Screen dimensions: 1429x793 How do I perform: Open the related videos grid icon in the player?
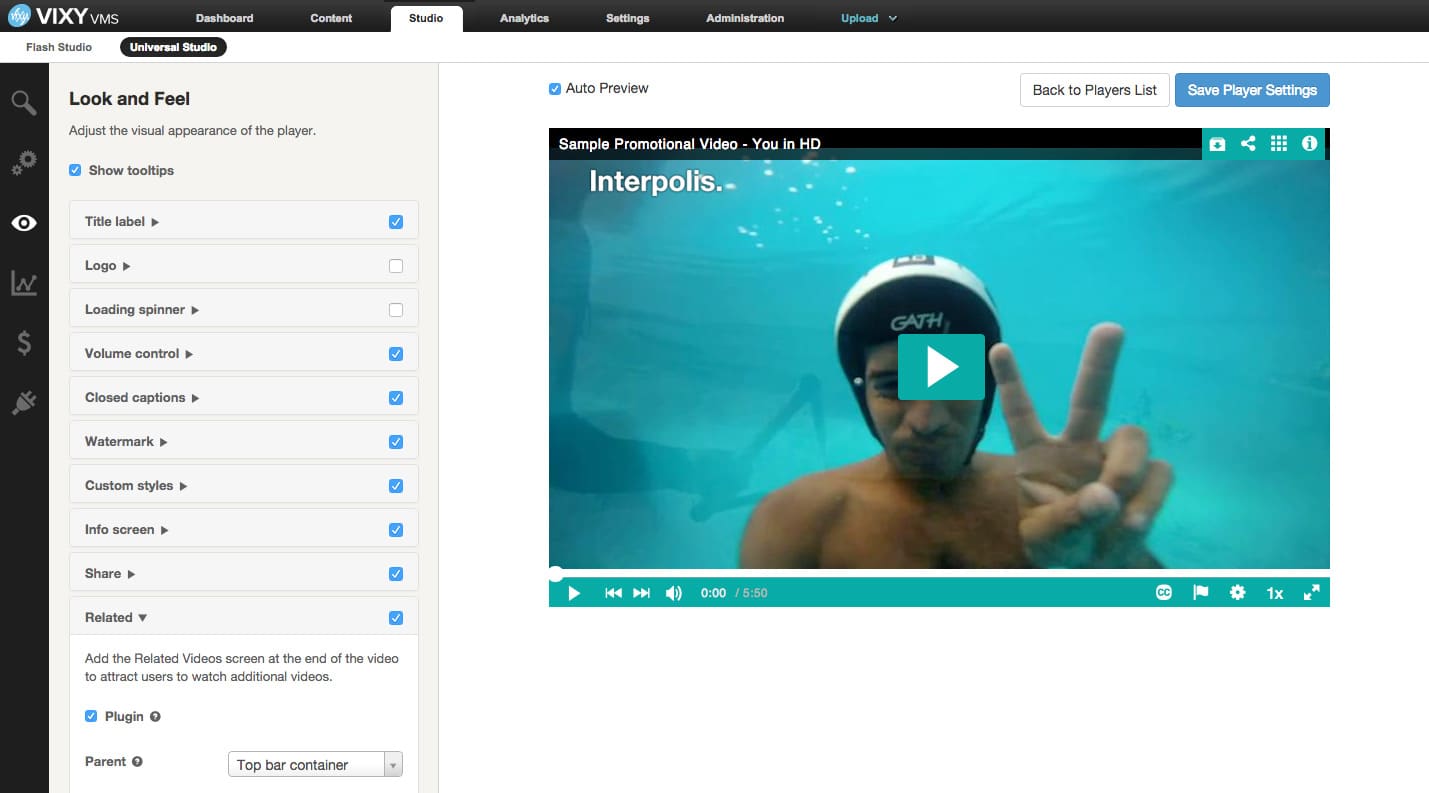1279,144
